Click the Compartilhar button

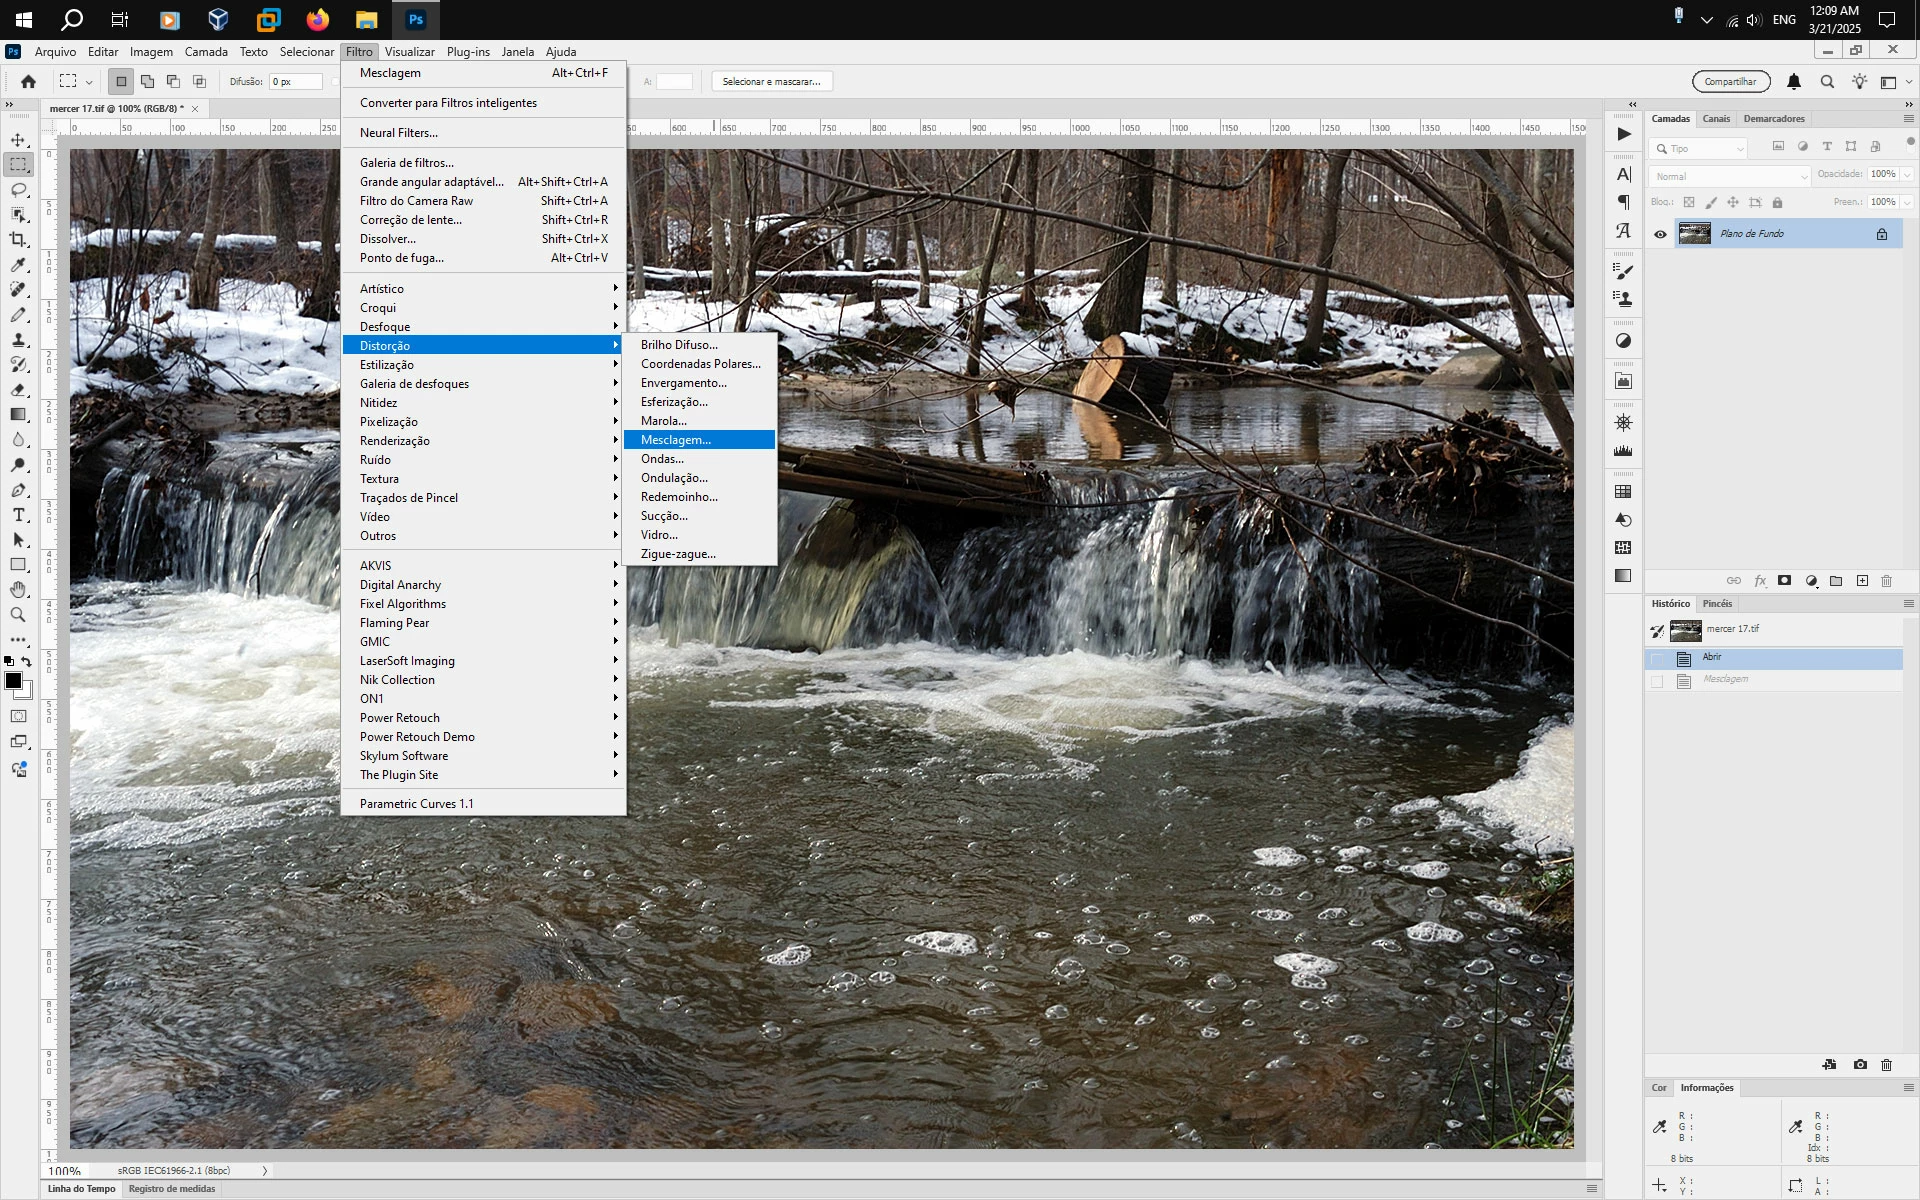click(x=1730, y=82)
